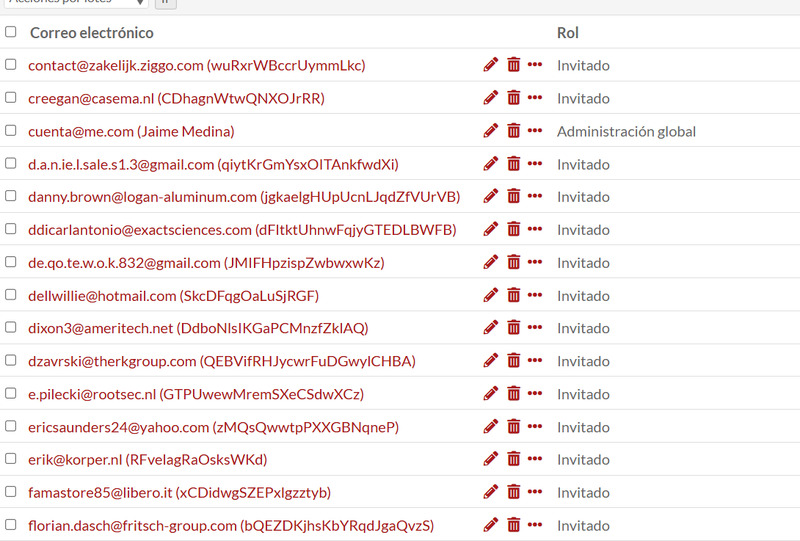
Task: Open more options for florian.dasch@fritsch-group.com
Action: pos(535,525)
